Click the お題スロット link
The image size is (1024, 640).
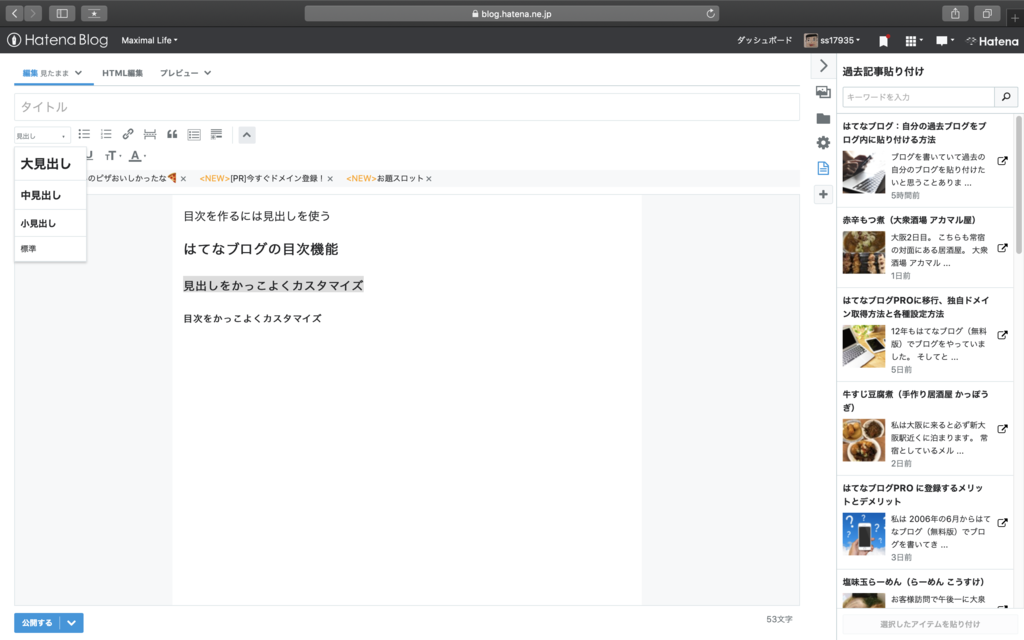pyautogui.click(x=400, y=178)
